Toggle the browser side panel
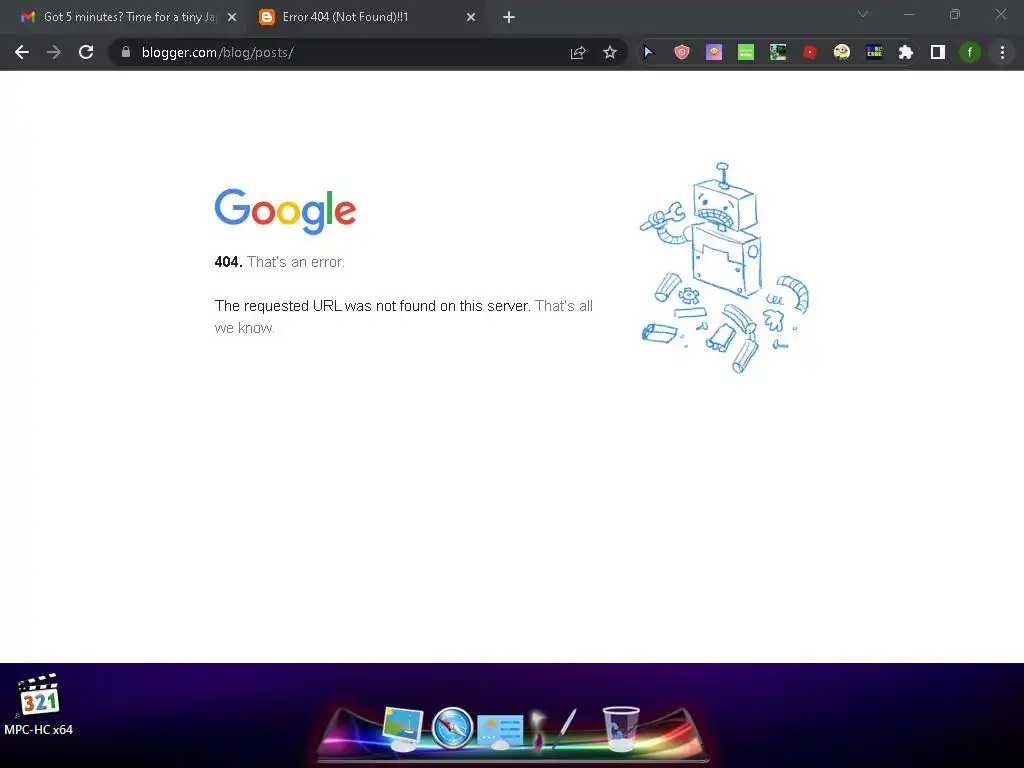 click(x=938, y=52)
